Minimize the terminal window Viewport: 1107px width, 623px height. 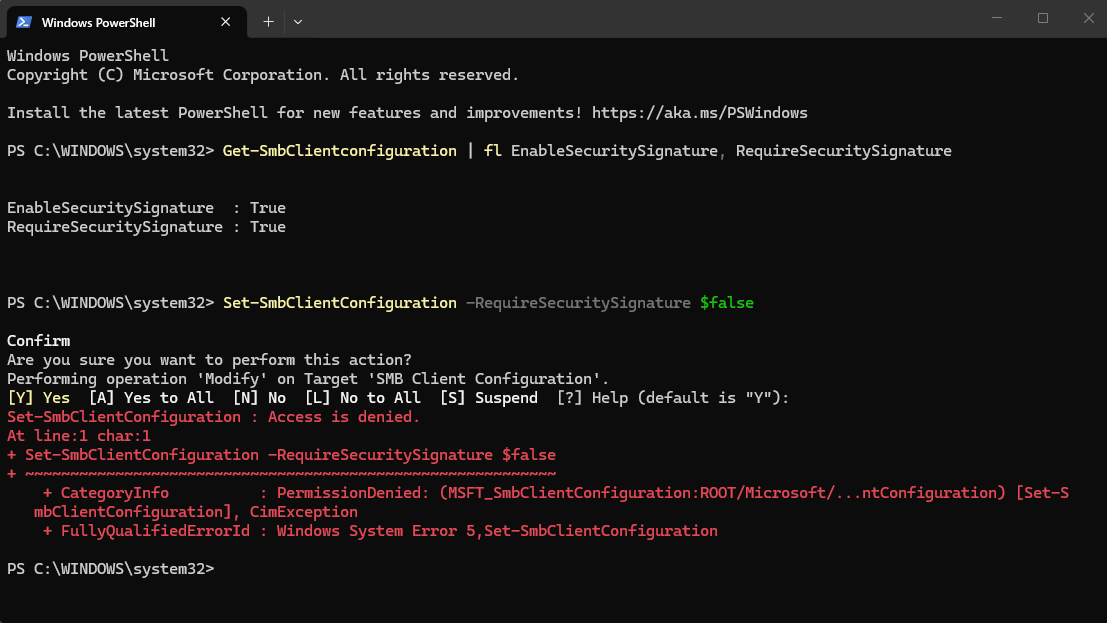(x=997, y=18)
